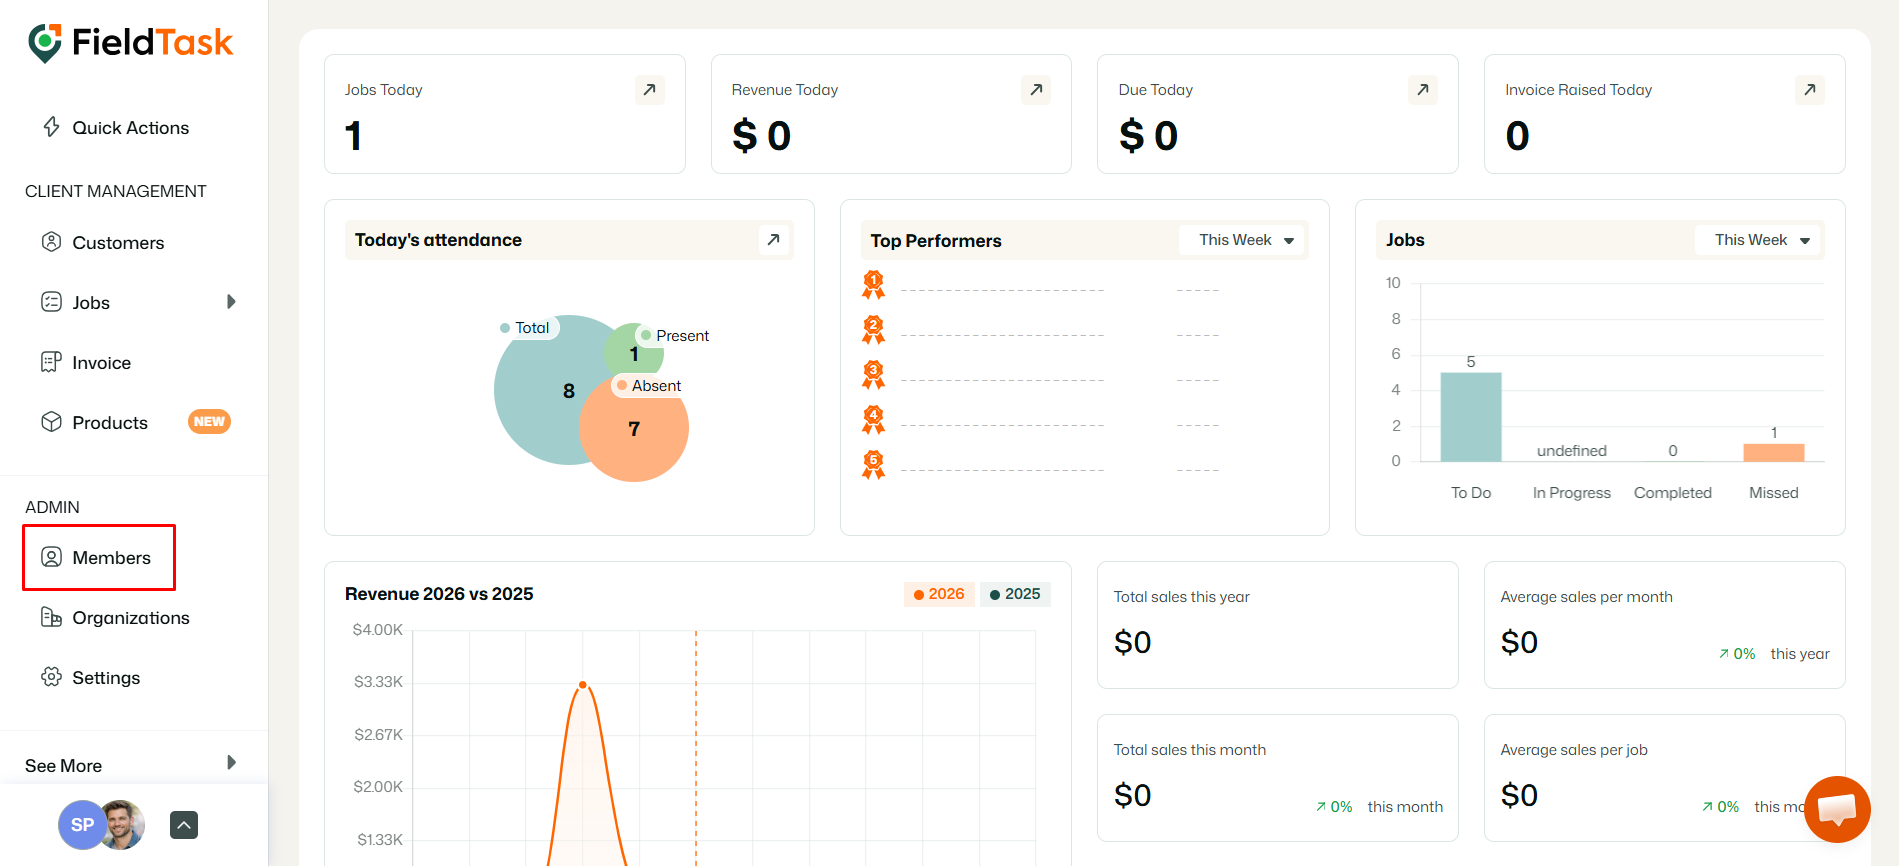
Task: Toggle the Present attendance legend
Action: 675,336
